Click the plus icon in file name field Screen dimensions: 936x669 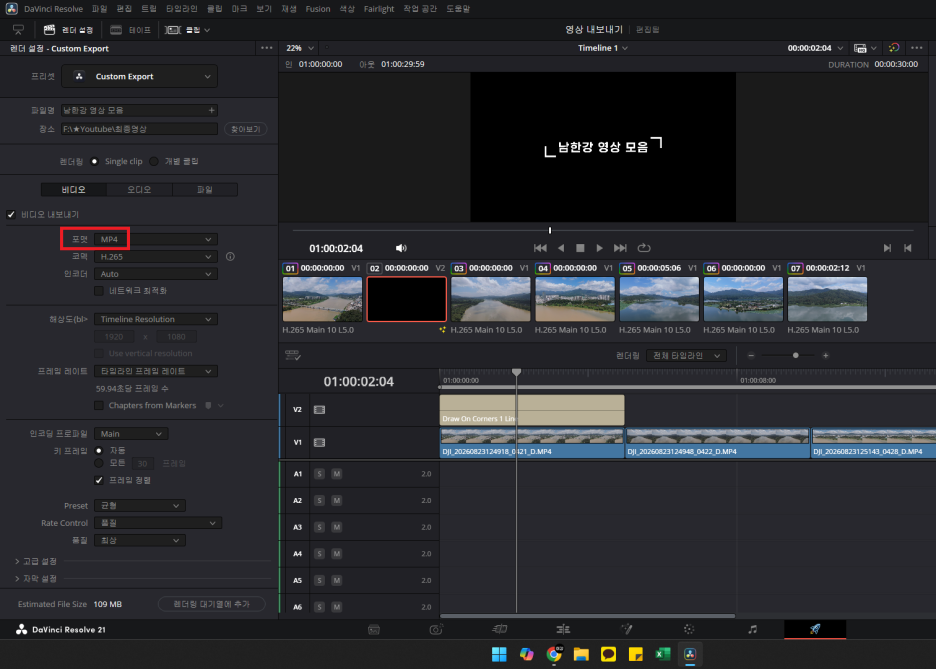point(211,110)
